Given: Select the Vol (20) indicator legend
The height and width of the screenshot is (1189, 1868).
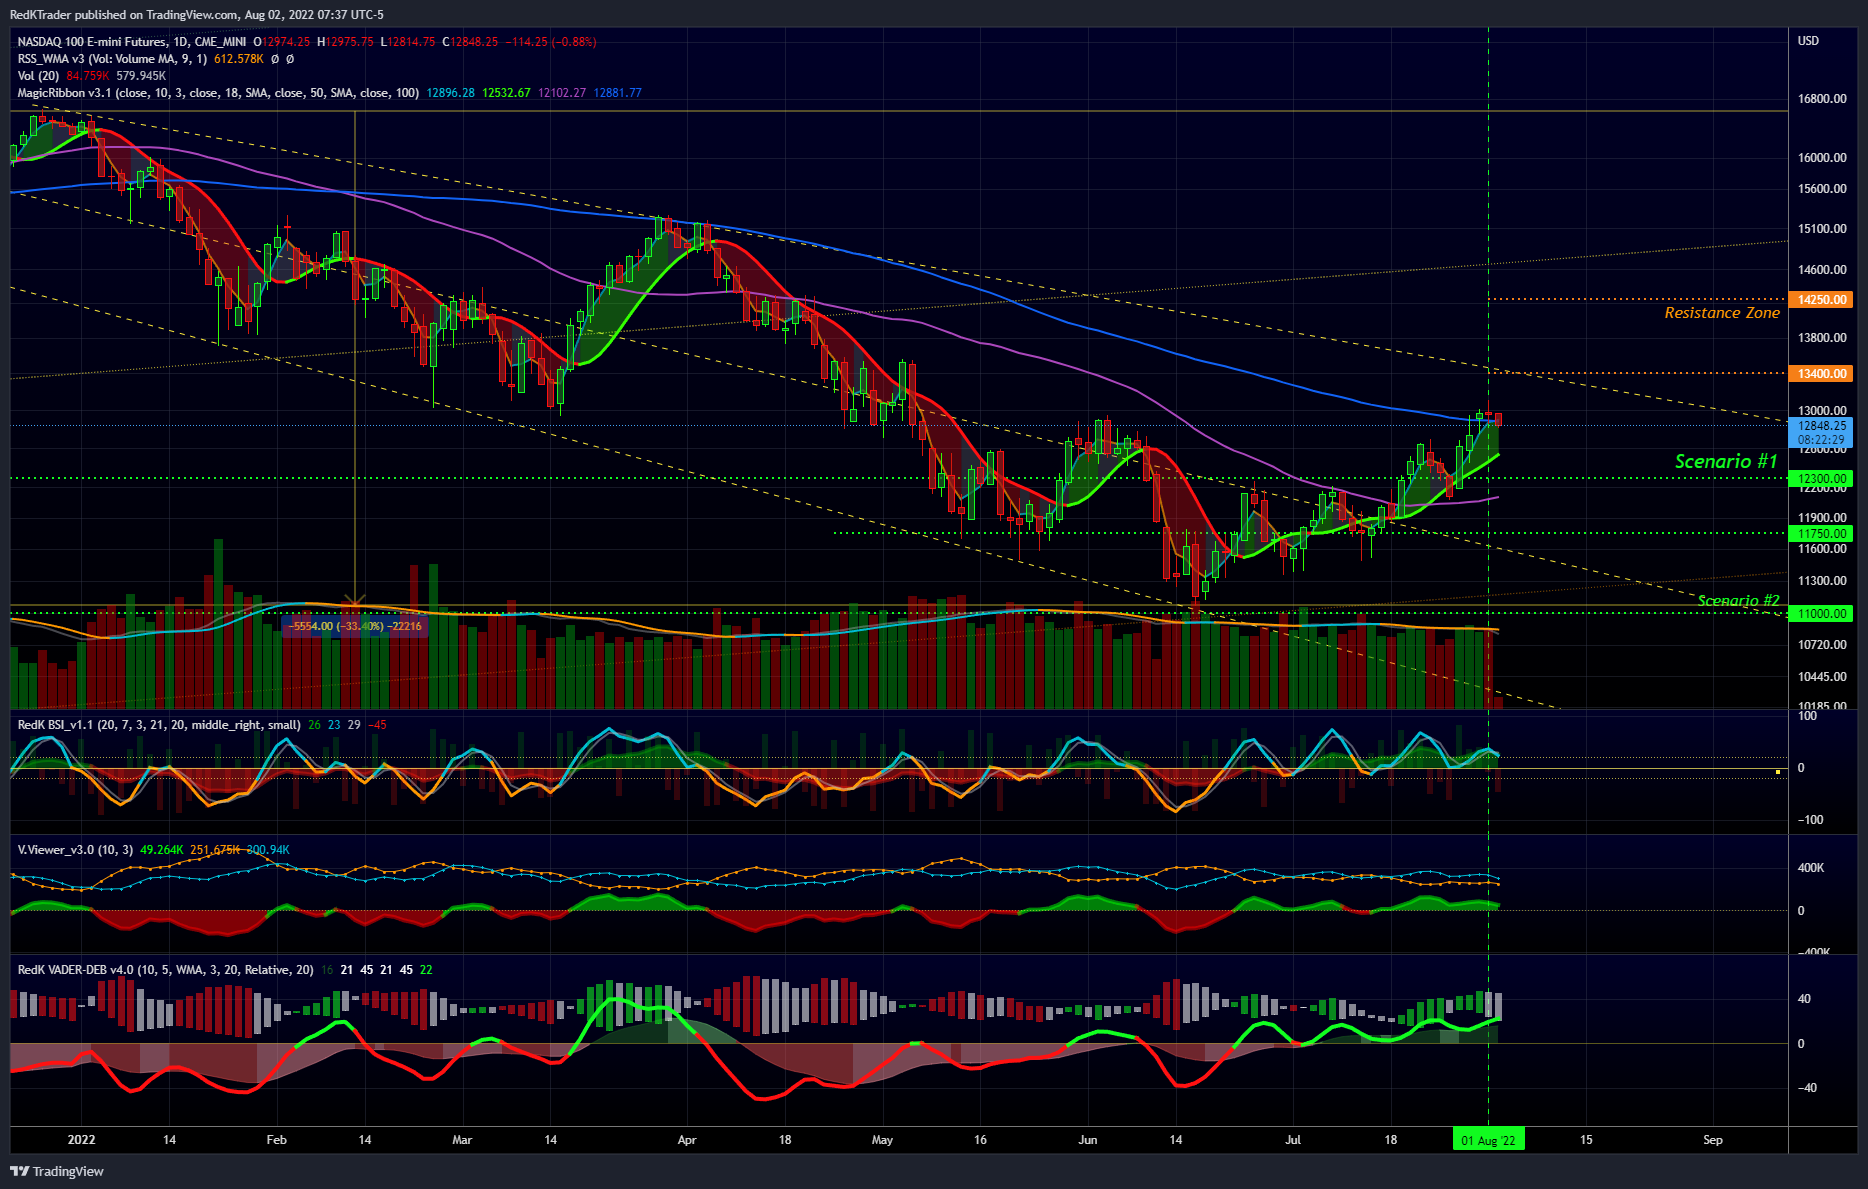Looking at the screenshot, I should coord(38,76).
